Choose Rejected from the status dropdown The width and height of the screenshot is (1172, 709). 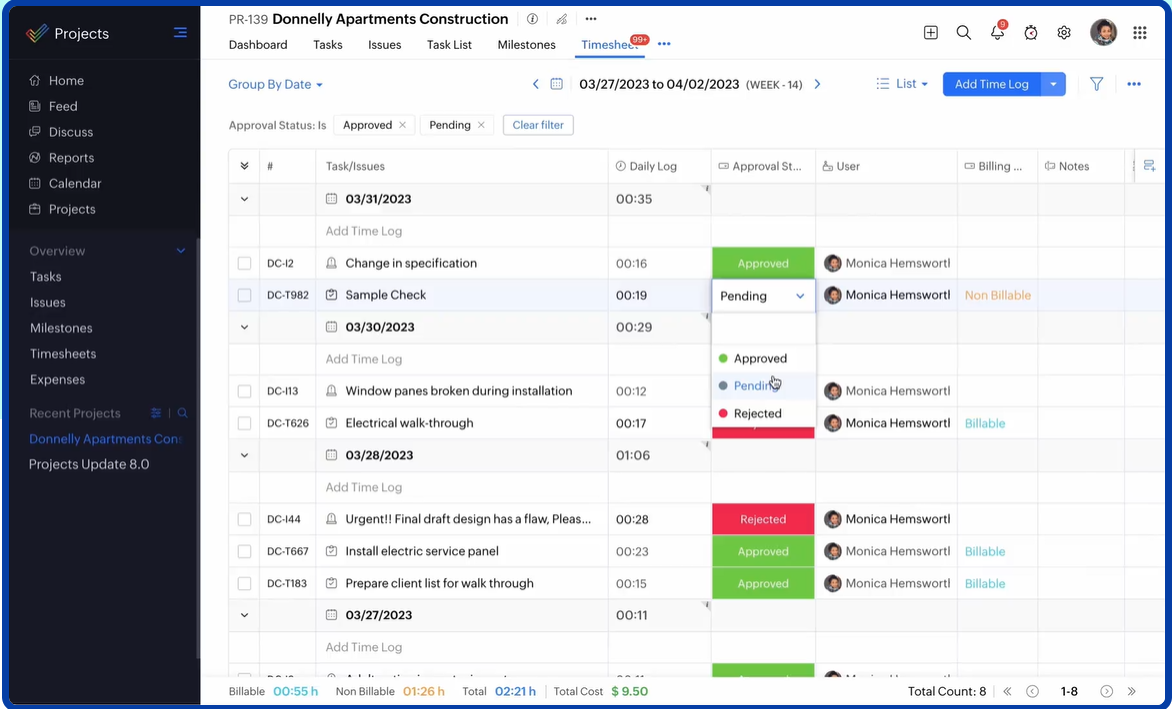(x=757, y=413)
